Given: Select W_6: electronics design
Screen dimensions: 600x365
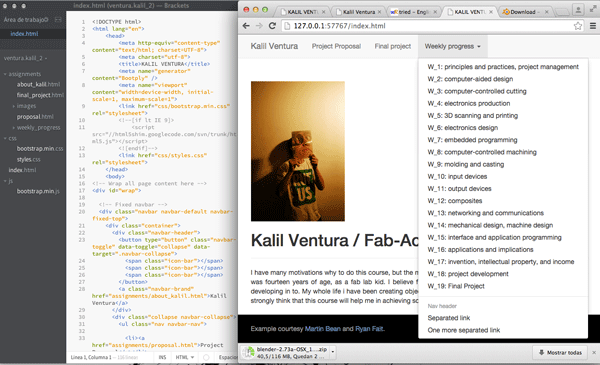Looking at the screenshot, I should point(463,128).
